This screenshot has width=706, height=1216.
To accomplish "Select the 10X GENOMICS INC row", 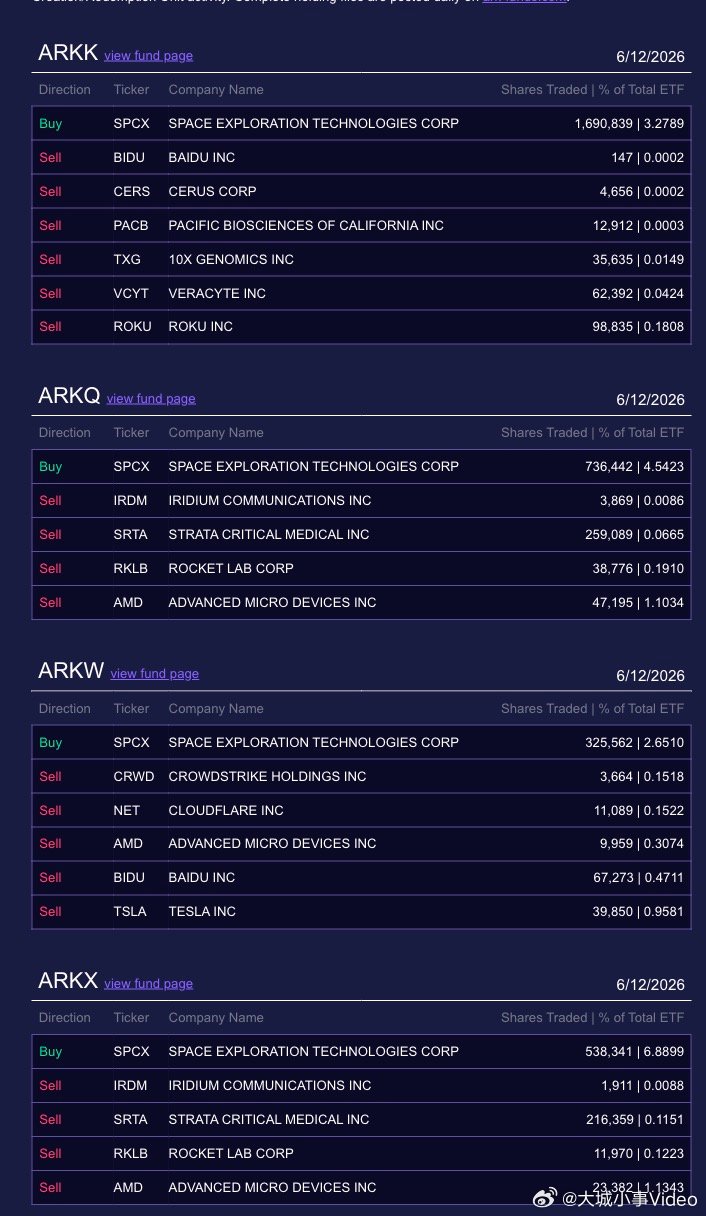I will [361, 260].
